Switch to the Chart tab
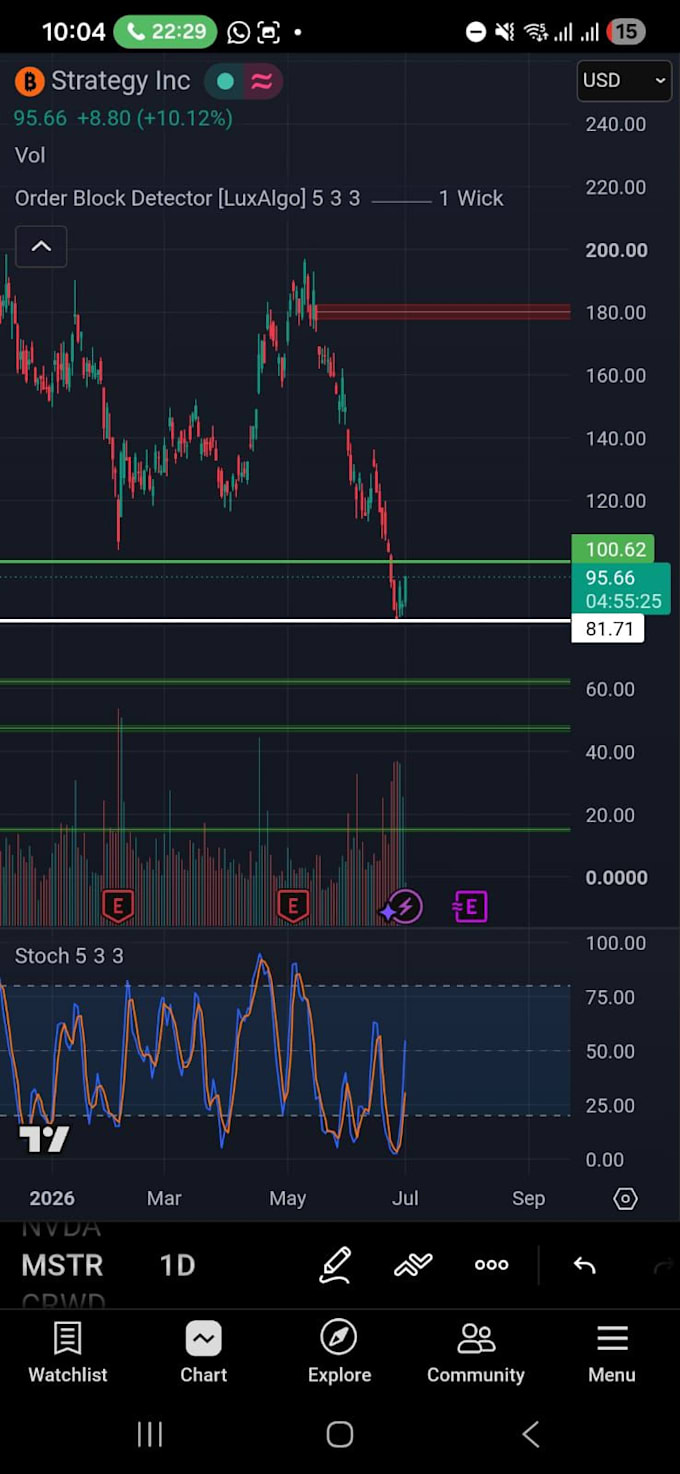Viewport: 680px width, 1474px height. click(204, 1353)
